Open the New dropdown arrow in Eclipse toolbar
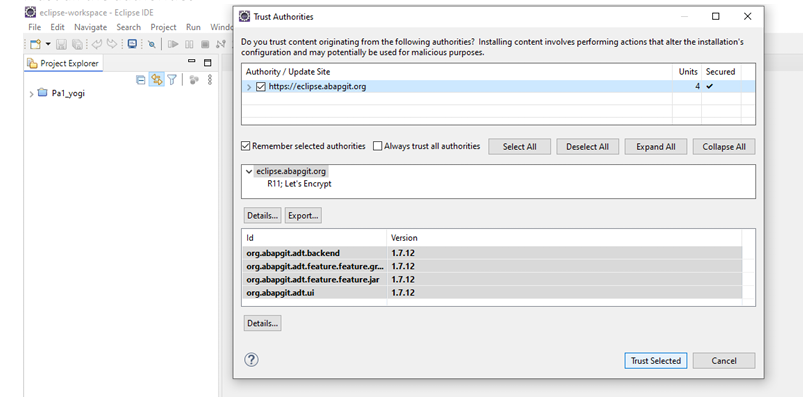Image resolution: width=807 pixels, height=404 pixels. [48, 44]
